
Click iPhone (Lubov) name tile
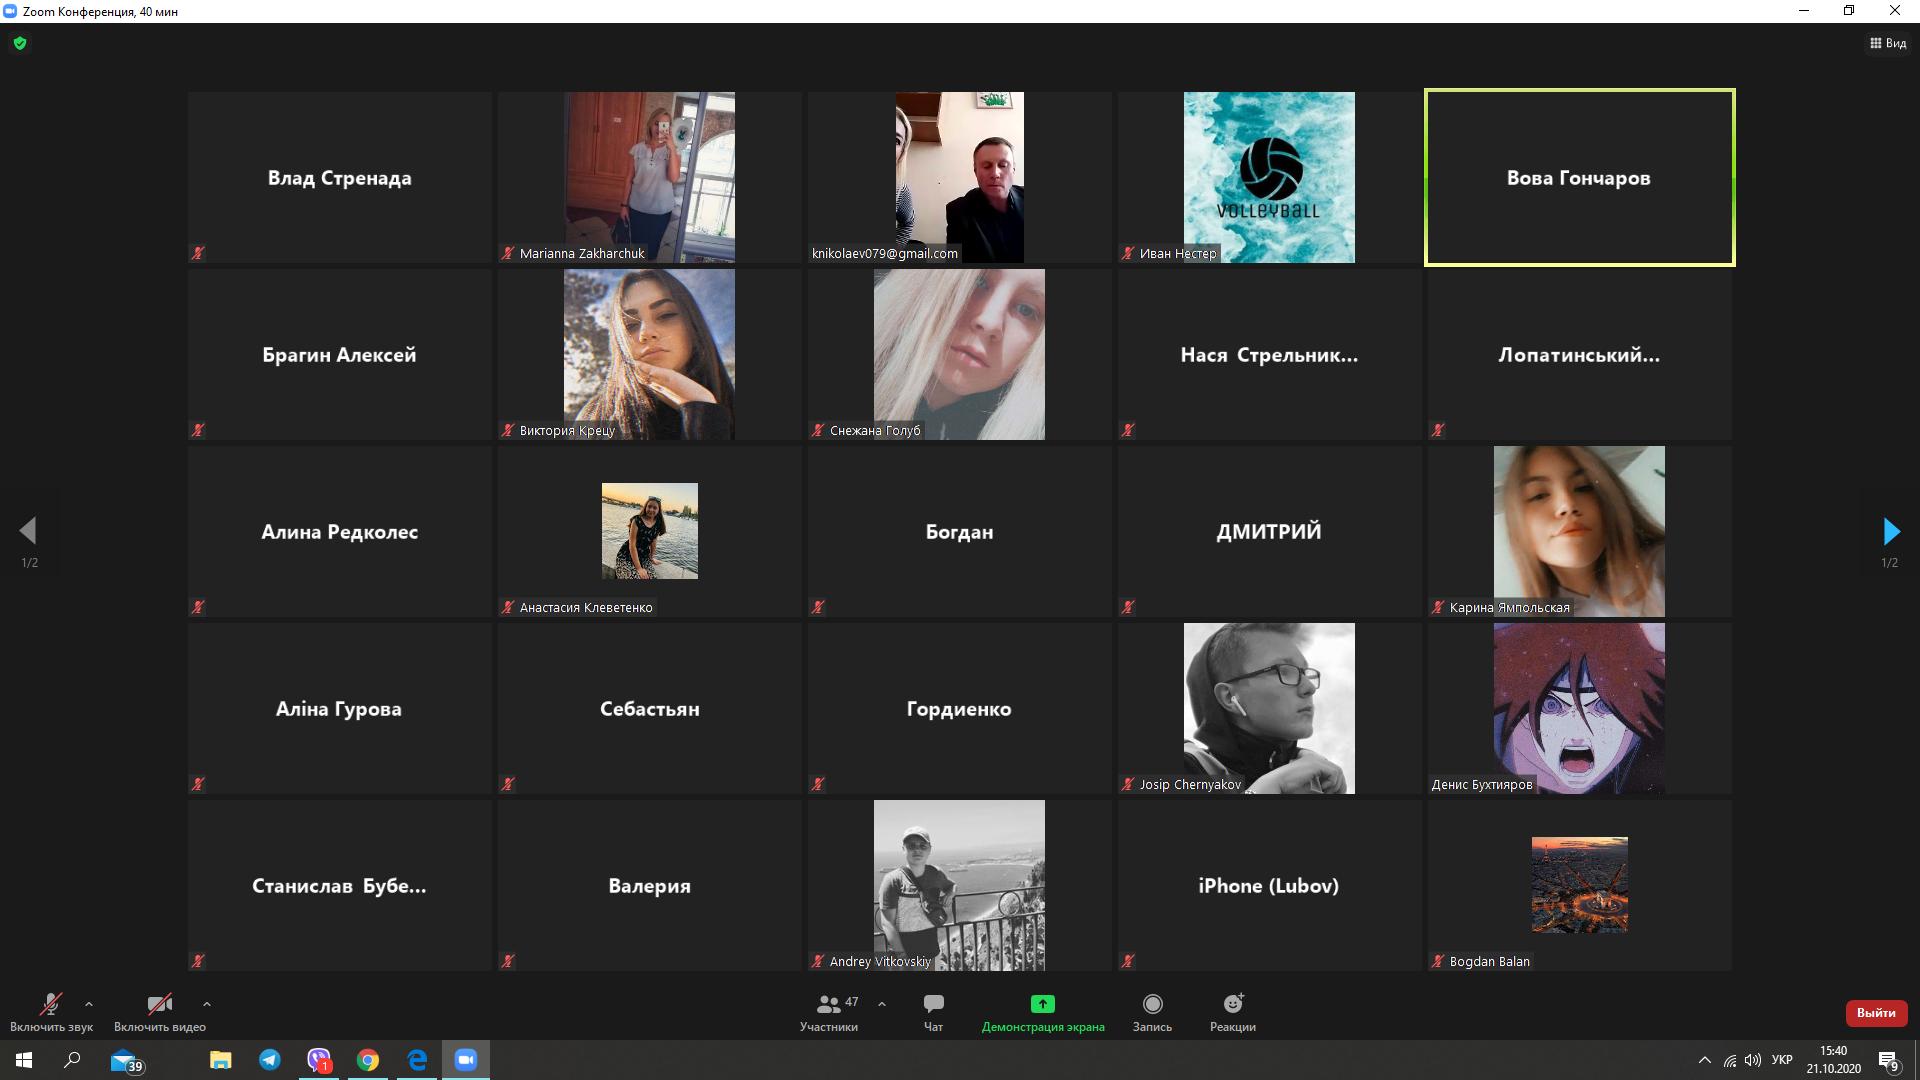(x=1269, y=886)
